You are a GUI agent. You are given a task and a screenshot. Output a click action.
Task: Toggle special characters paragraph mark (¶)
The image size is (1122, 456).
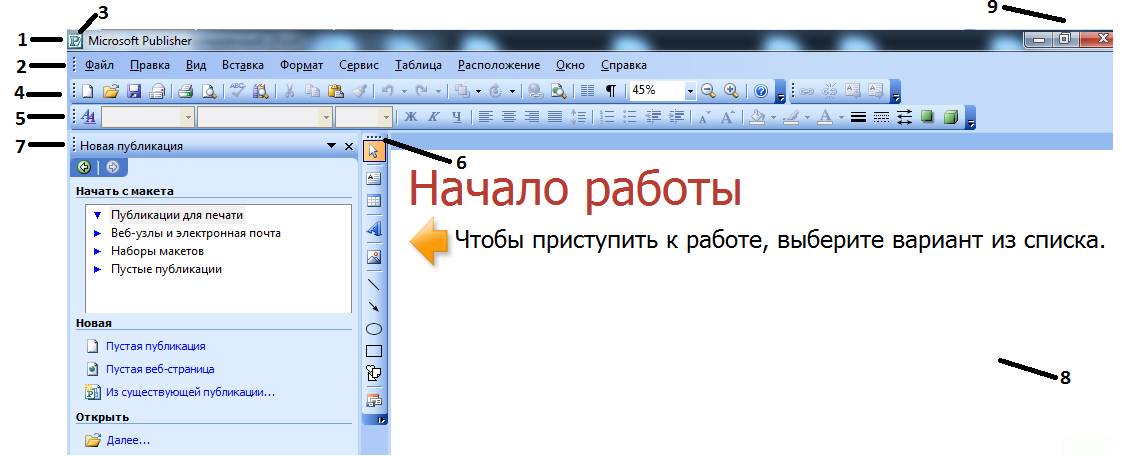point(610,91)
